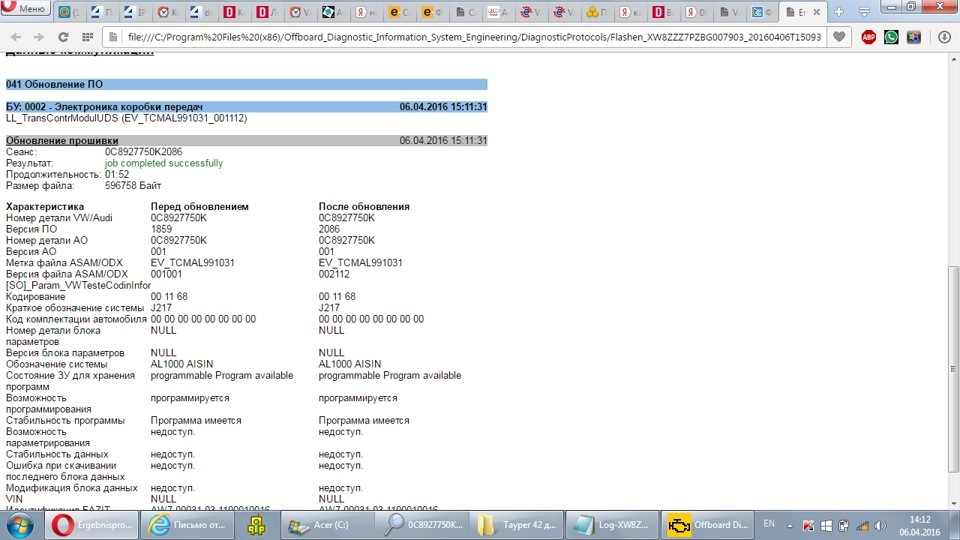Click 'Краткое обозначение системы' label
The height and width of the screenshot is (540, 960).
click(x=75, y=308)
